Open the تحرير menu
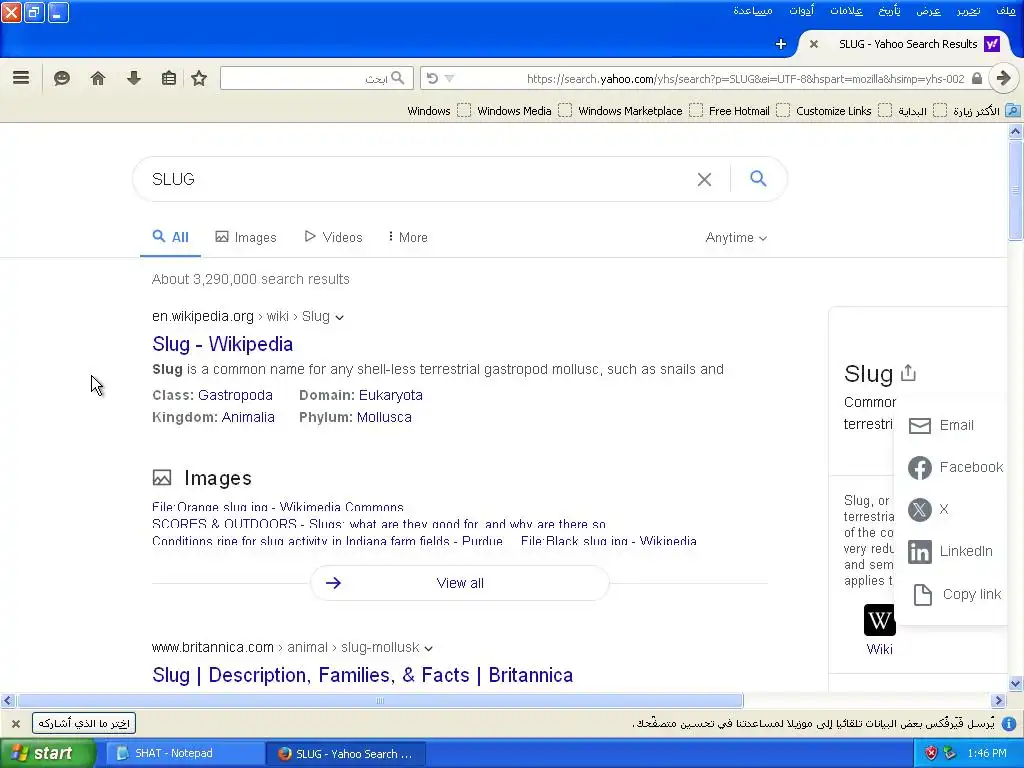 968,10
